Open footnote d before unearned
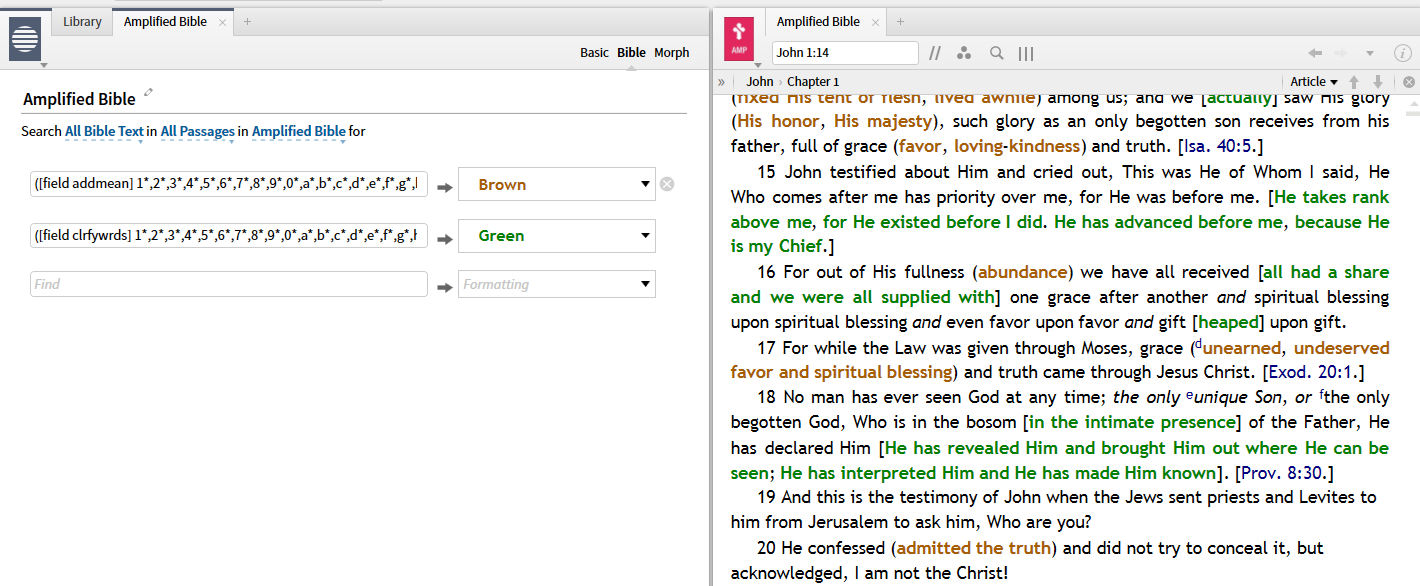Screen dimensions: 1420x586 1198,344
